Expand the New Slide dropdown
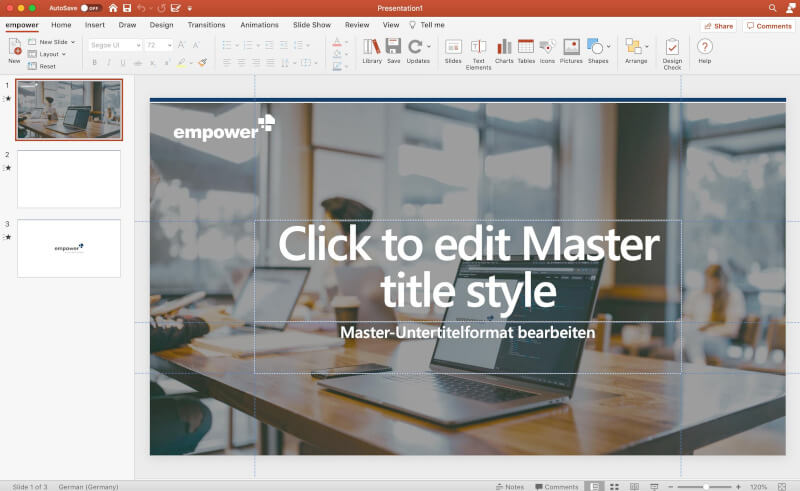The height and width of the screenshot is (491, 800). click(73, 42)
